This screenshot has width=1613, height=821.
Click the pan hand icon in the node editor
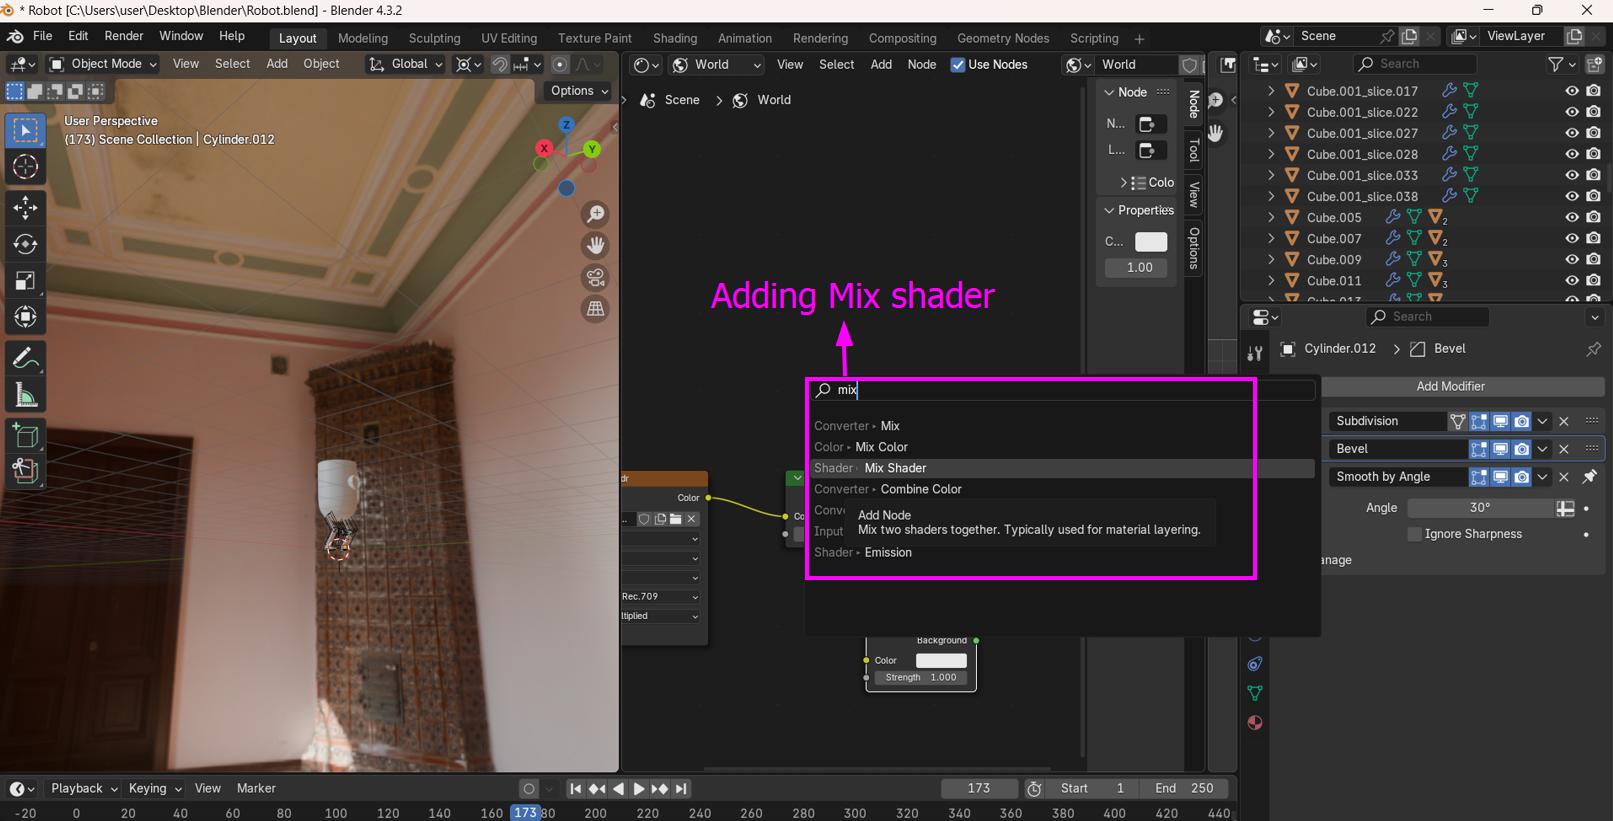click(1215, 133)
